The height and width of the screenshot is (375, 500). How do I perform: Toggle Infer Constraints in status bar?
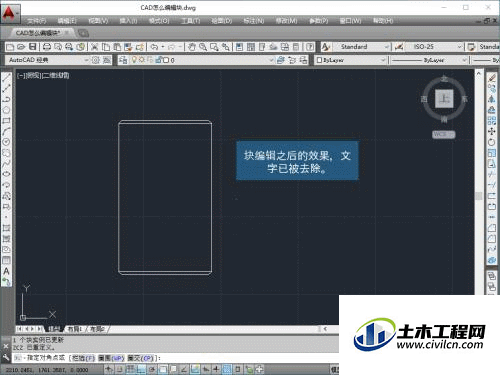click(109, 369)
